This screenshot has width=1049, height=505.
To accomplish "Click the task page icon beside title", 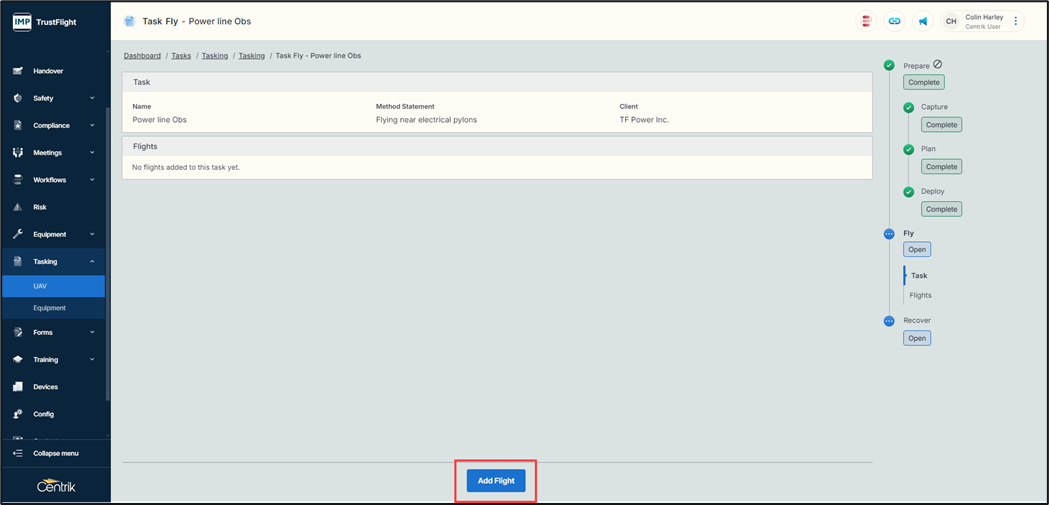I will click(129, 21).
